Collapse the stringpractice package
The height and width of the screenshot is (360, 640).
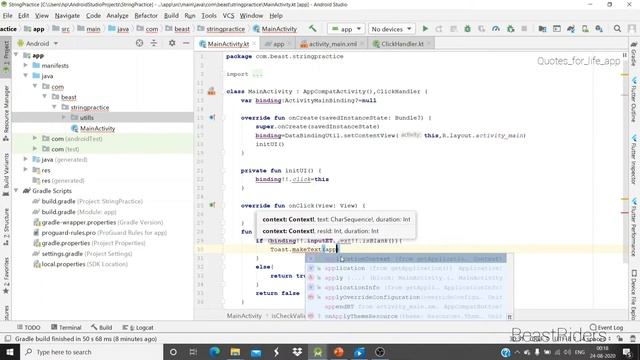click(x=54, y=107)
